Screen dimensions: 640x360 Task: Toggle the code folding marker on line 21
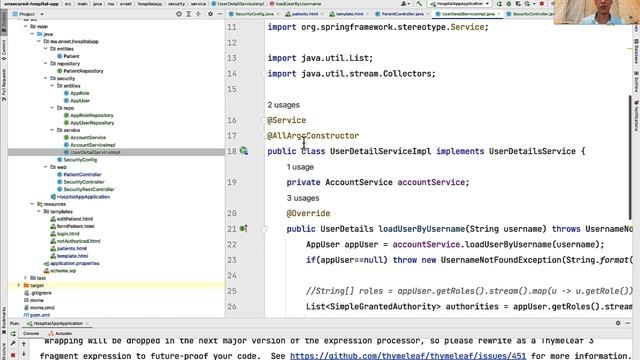(264, 229)
